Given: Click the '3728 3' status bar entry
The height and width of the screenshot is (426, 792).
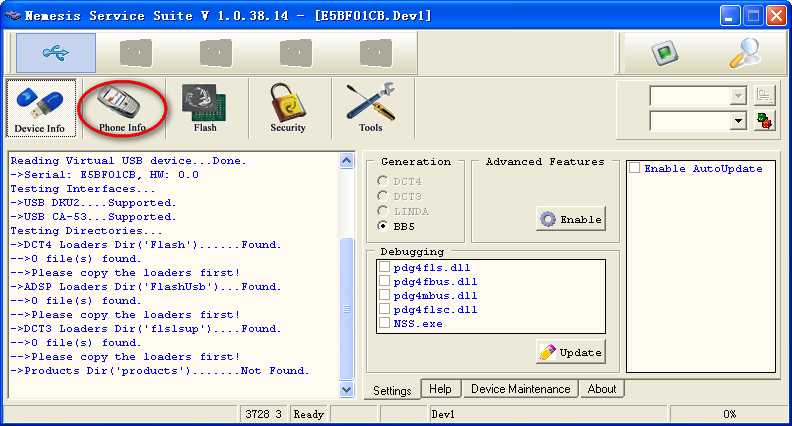Looking at the screenshot, I should [263, 414].
